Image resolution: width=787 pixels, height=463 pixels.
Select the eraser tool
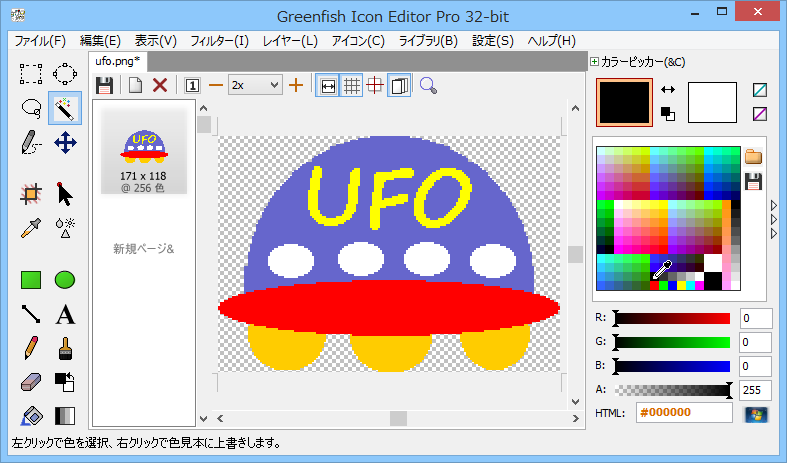(x=31, y=382)
